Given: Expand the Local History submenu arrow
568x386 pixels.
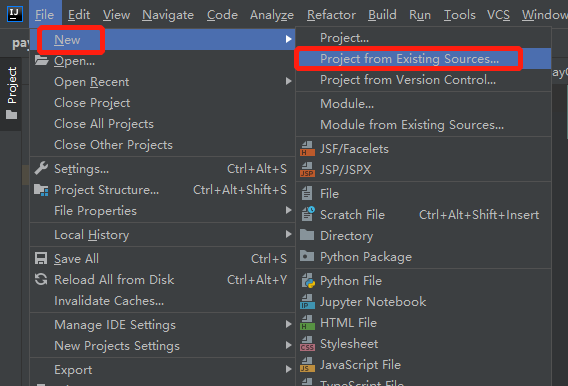Looking at the screenshot, I should point(288,234).
